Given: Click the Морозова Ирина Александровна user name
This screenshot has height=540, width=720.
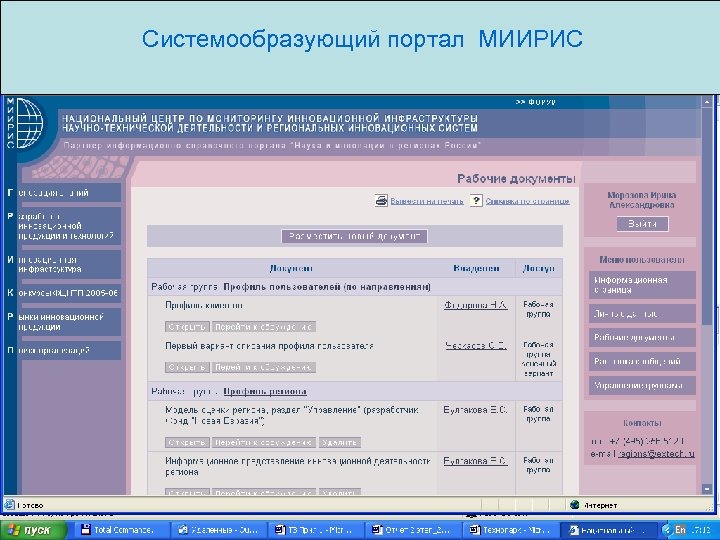Looking at the screenshot, I should (x=642, y=200).
